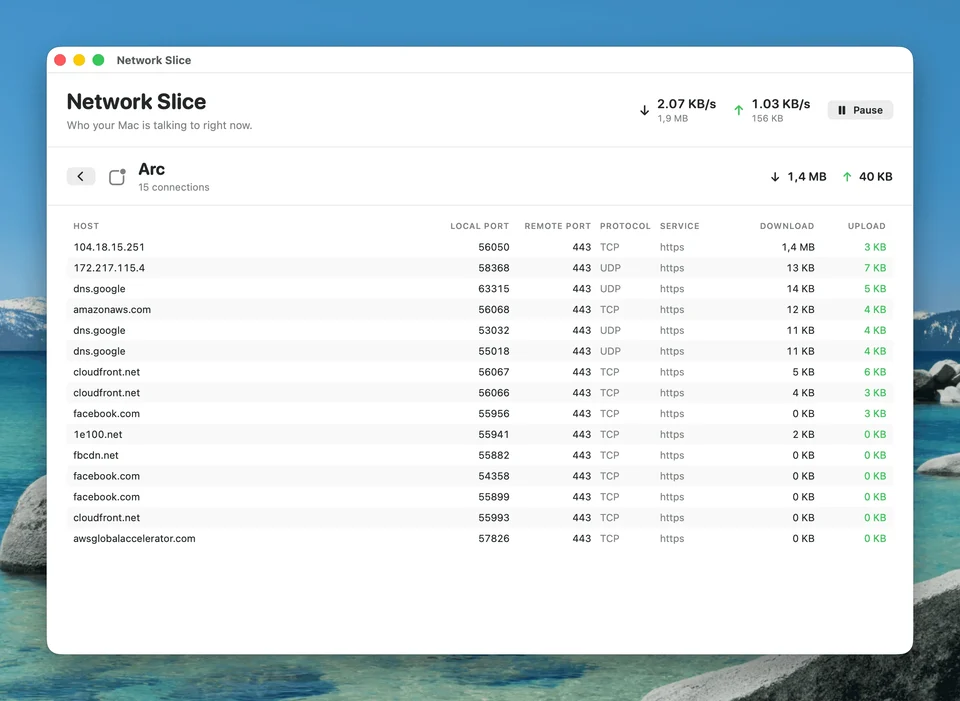Pause live network monitoring

click(x=860, y=110)
